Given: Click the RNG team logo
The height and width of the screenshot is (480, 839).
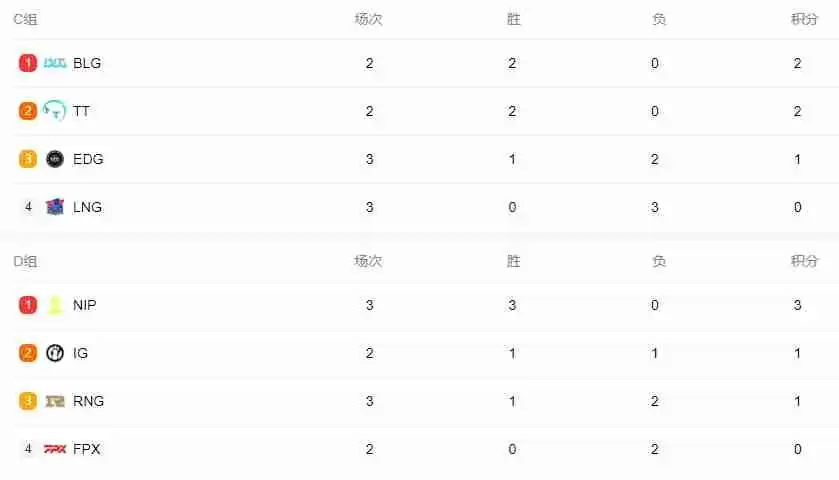Looking at the screenshot, I should tap(55, 401).
